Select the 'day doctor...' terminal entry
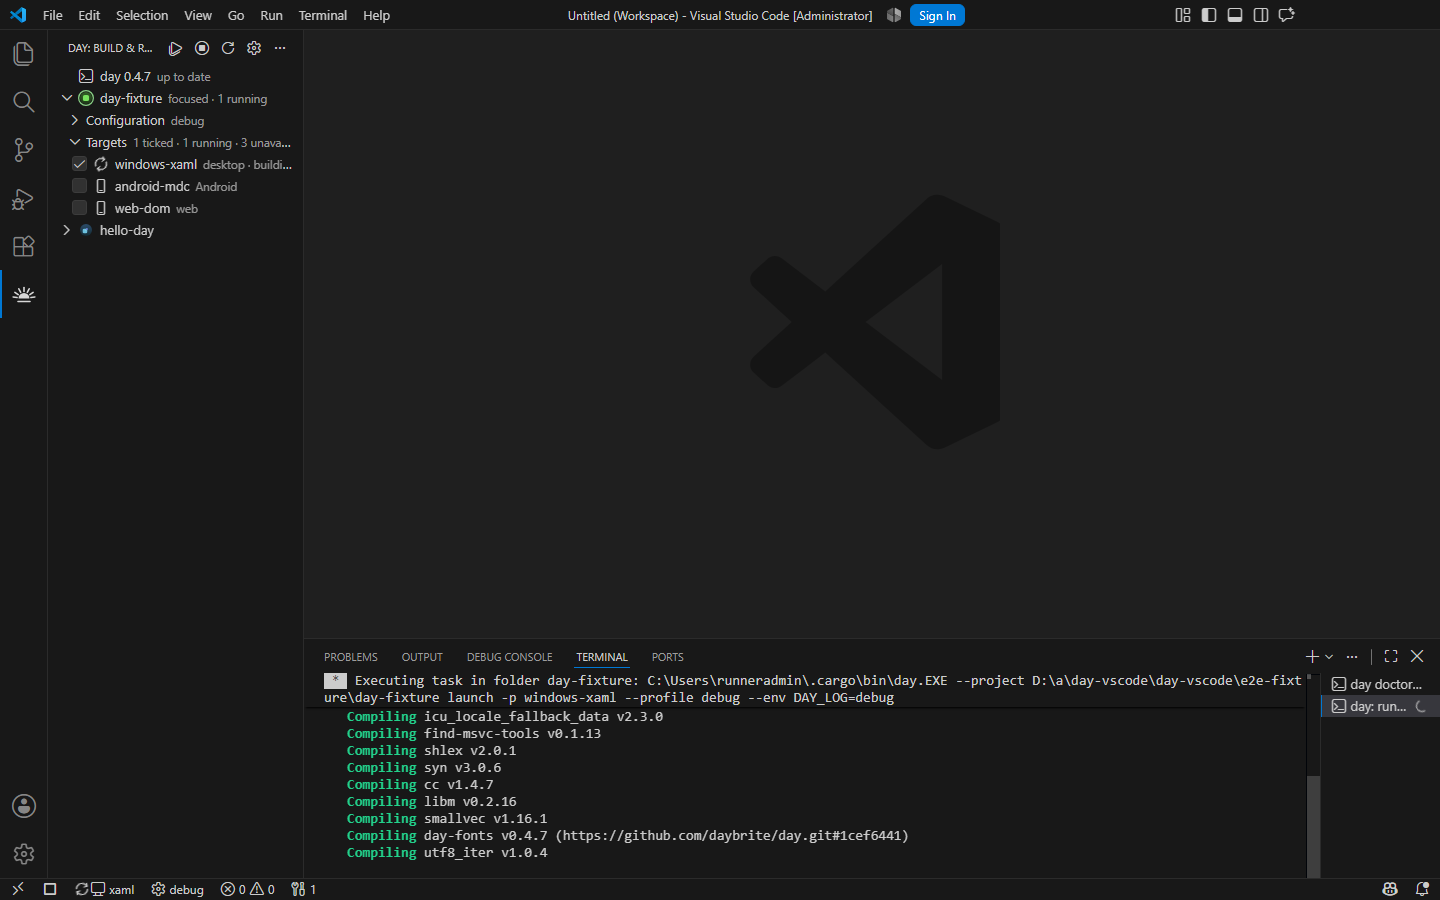The height and width of the screenshot is (900, 1440). click(x=1380, y=684)
